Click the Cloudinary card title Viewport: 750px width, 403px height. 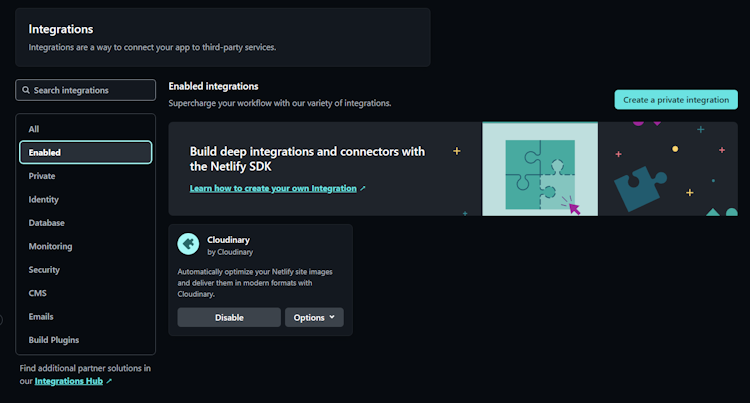pos(228,240)
